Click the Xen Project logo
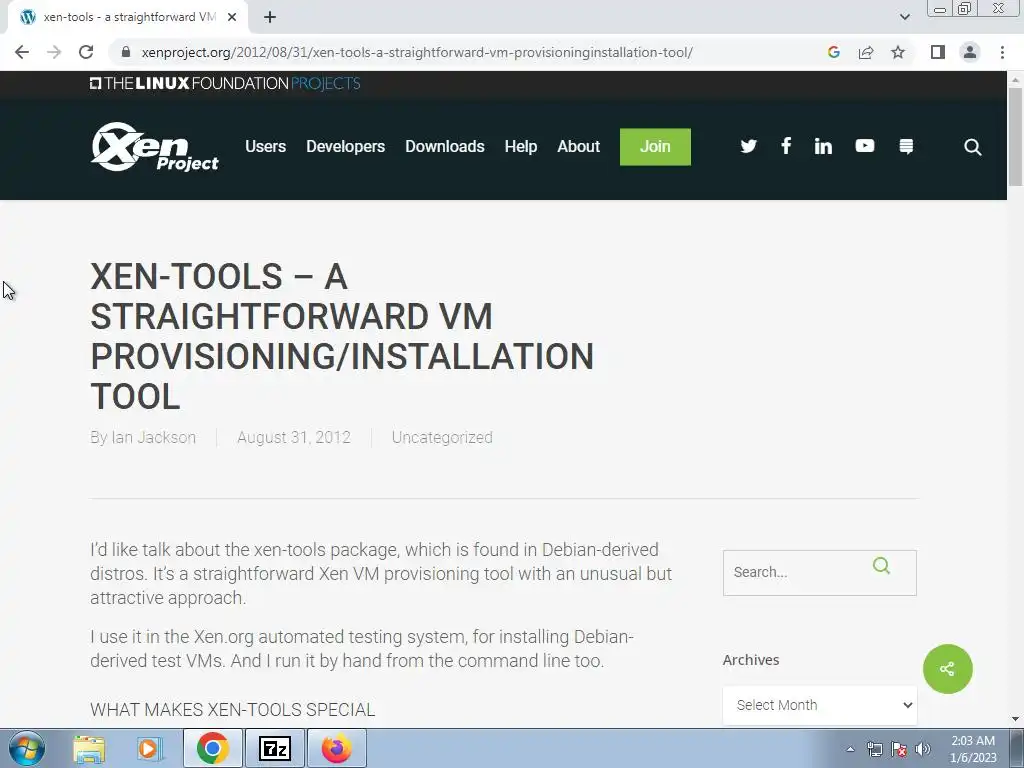1024x768 pixels. [x=155, y=147]
